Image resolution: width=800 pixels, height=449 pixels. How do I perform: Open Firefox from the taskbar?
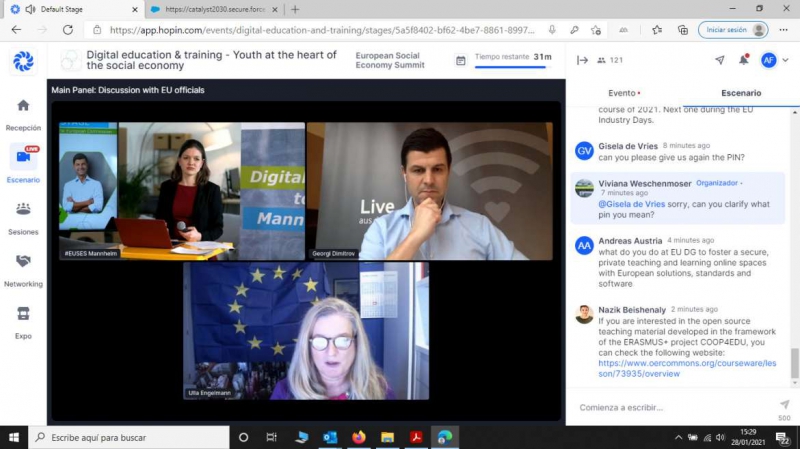pyautogui.click(x=359, y=437)
